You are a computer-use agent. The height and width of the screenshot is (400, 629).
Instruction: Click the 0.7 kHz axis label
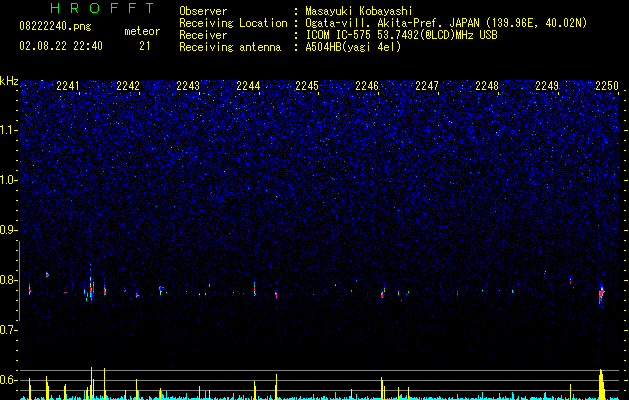pyautogui.click(x=8, y=330)
